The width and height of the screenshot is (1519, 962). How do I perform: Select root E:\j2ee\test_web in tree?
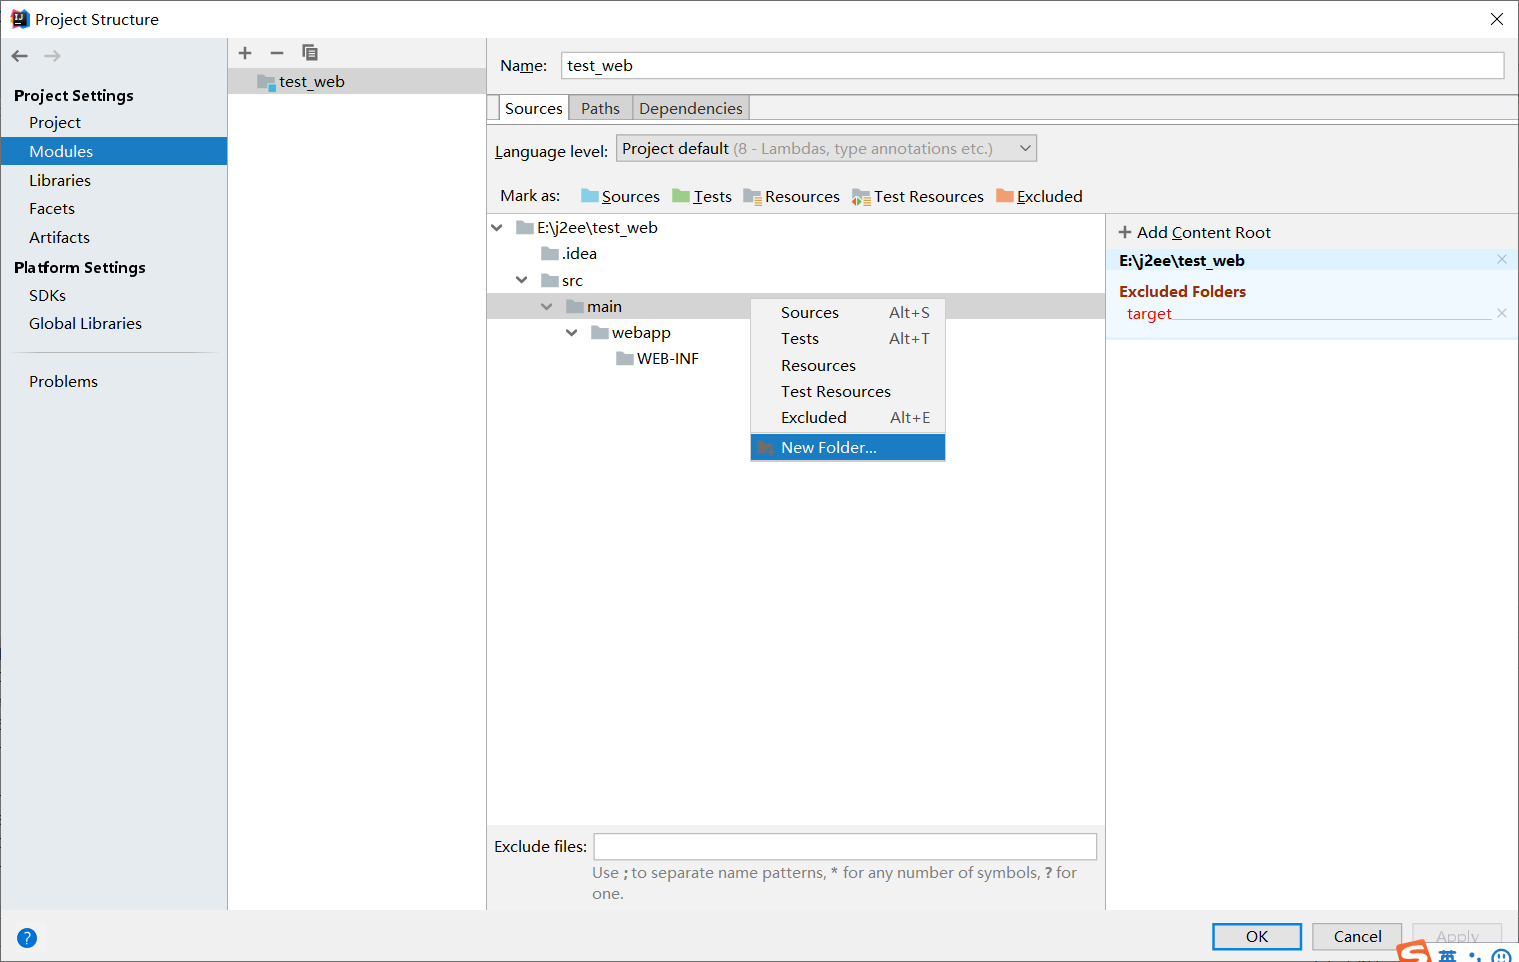[587, 228]
